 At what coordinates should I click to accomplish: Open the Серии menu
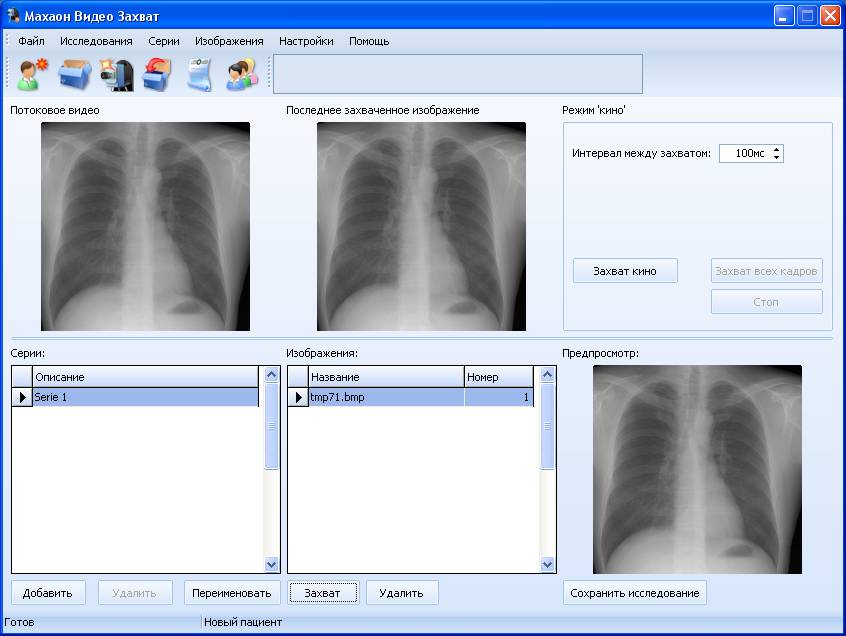point(163,41)
